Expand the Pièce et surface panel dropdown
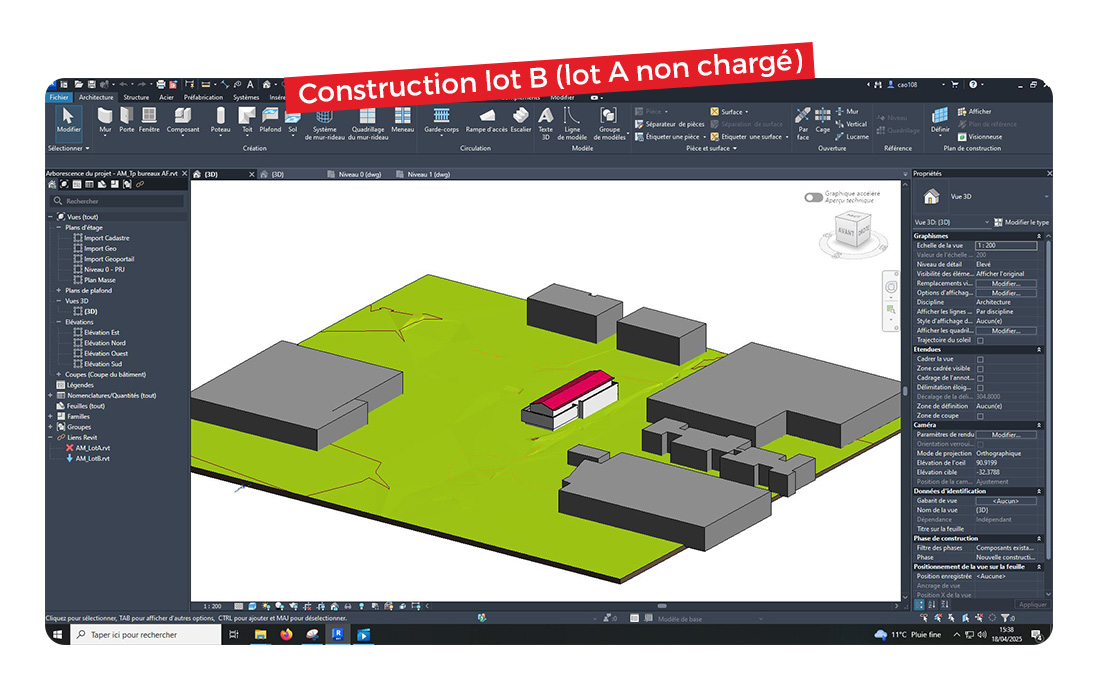This screenshot has height=697, width=1097. tap(712, 148)
